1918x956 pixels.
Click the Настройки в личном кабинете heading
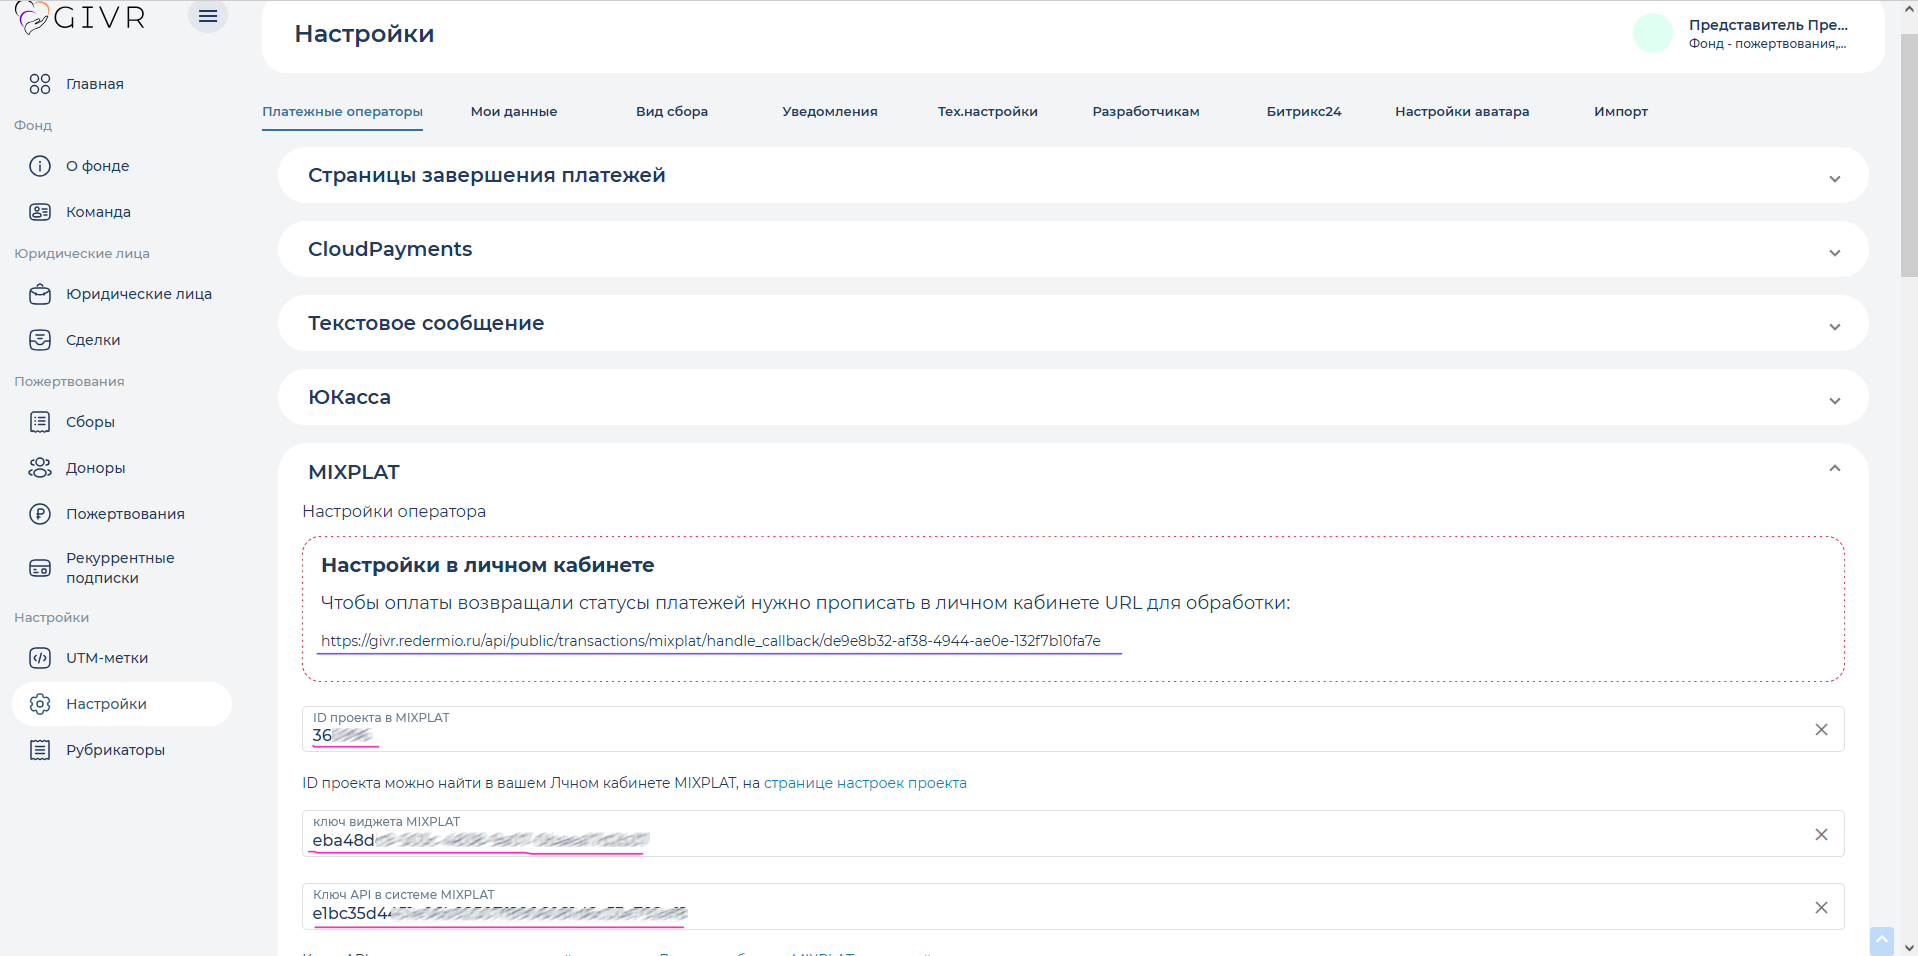[x=487, y=565]
